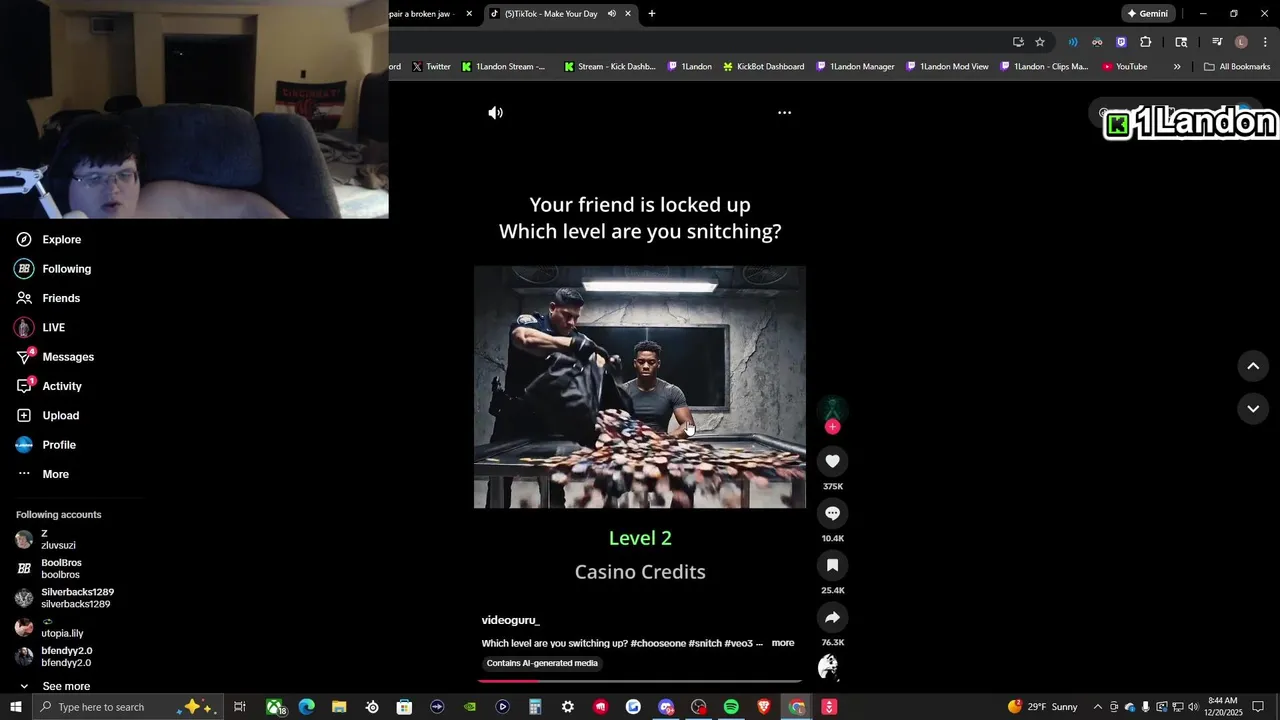Open Silverbacks1289 followed account
The image size is (1280, 720).
tap(64, 598)
